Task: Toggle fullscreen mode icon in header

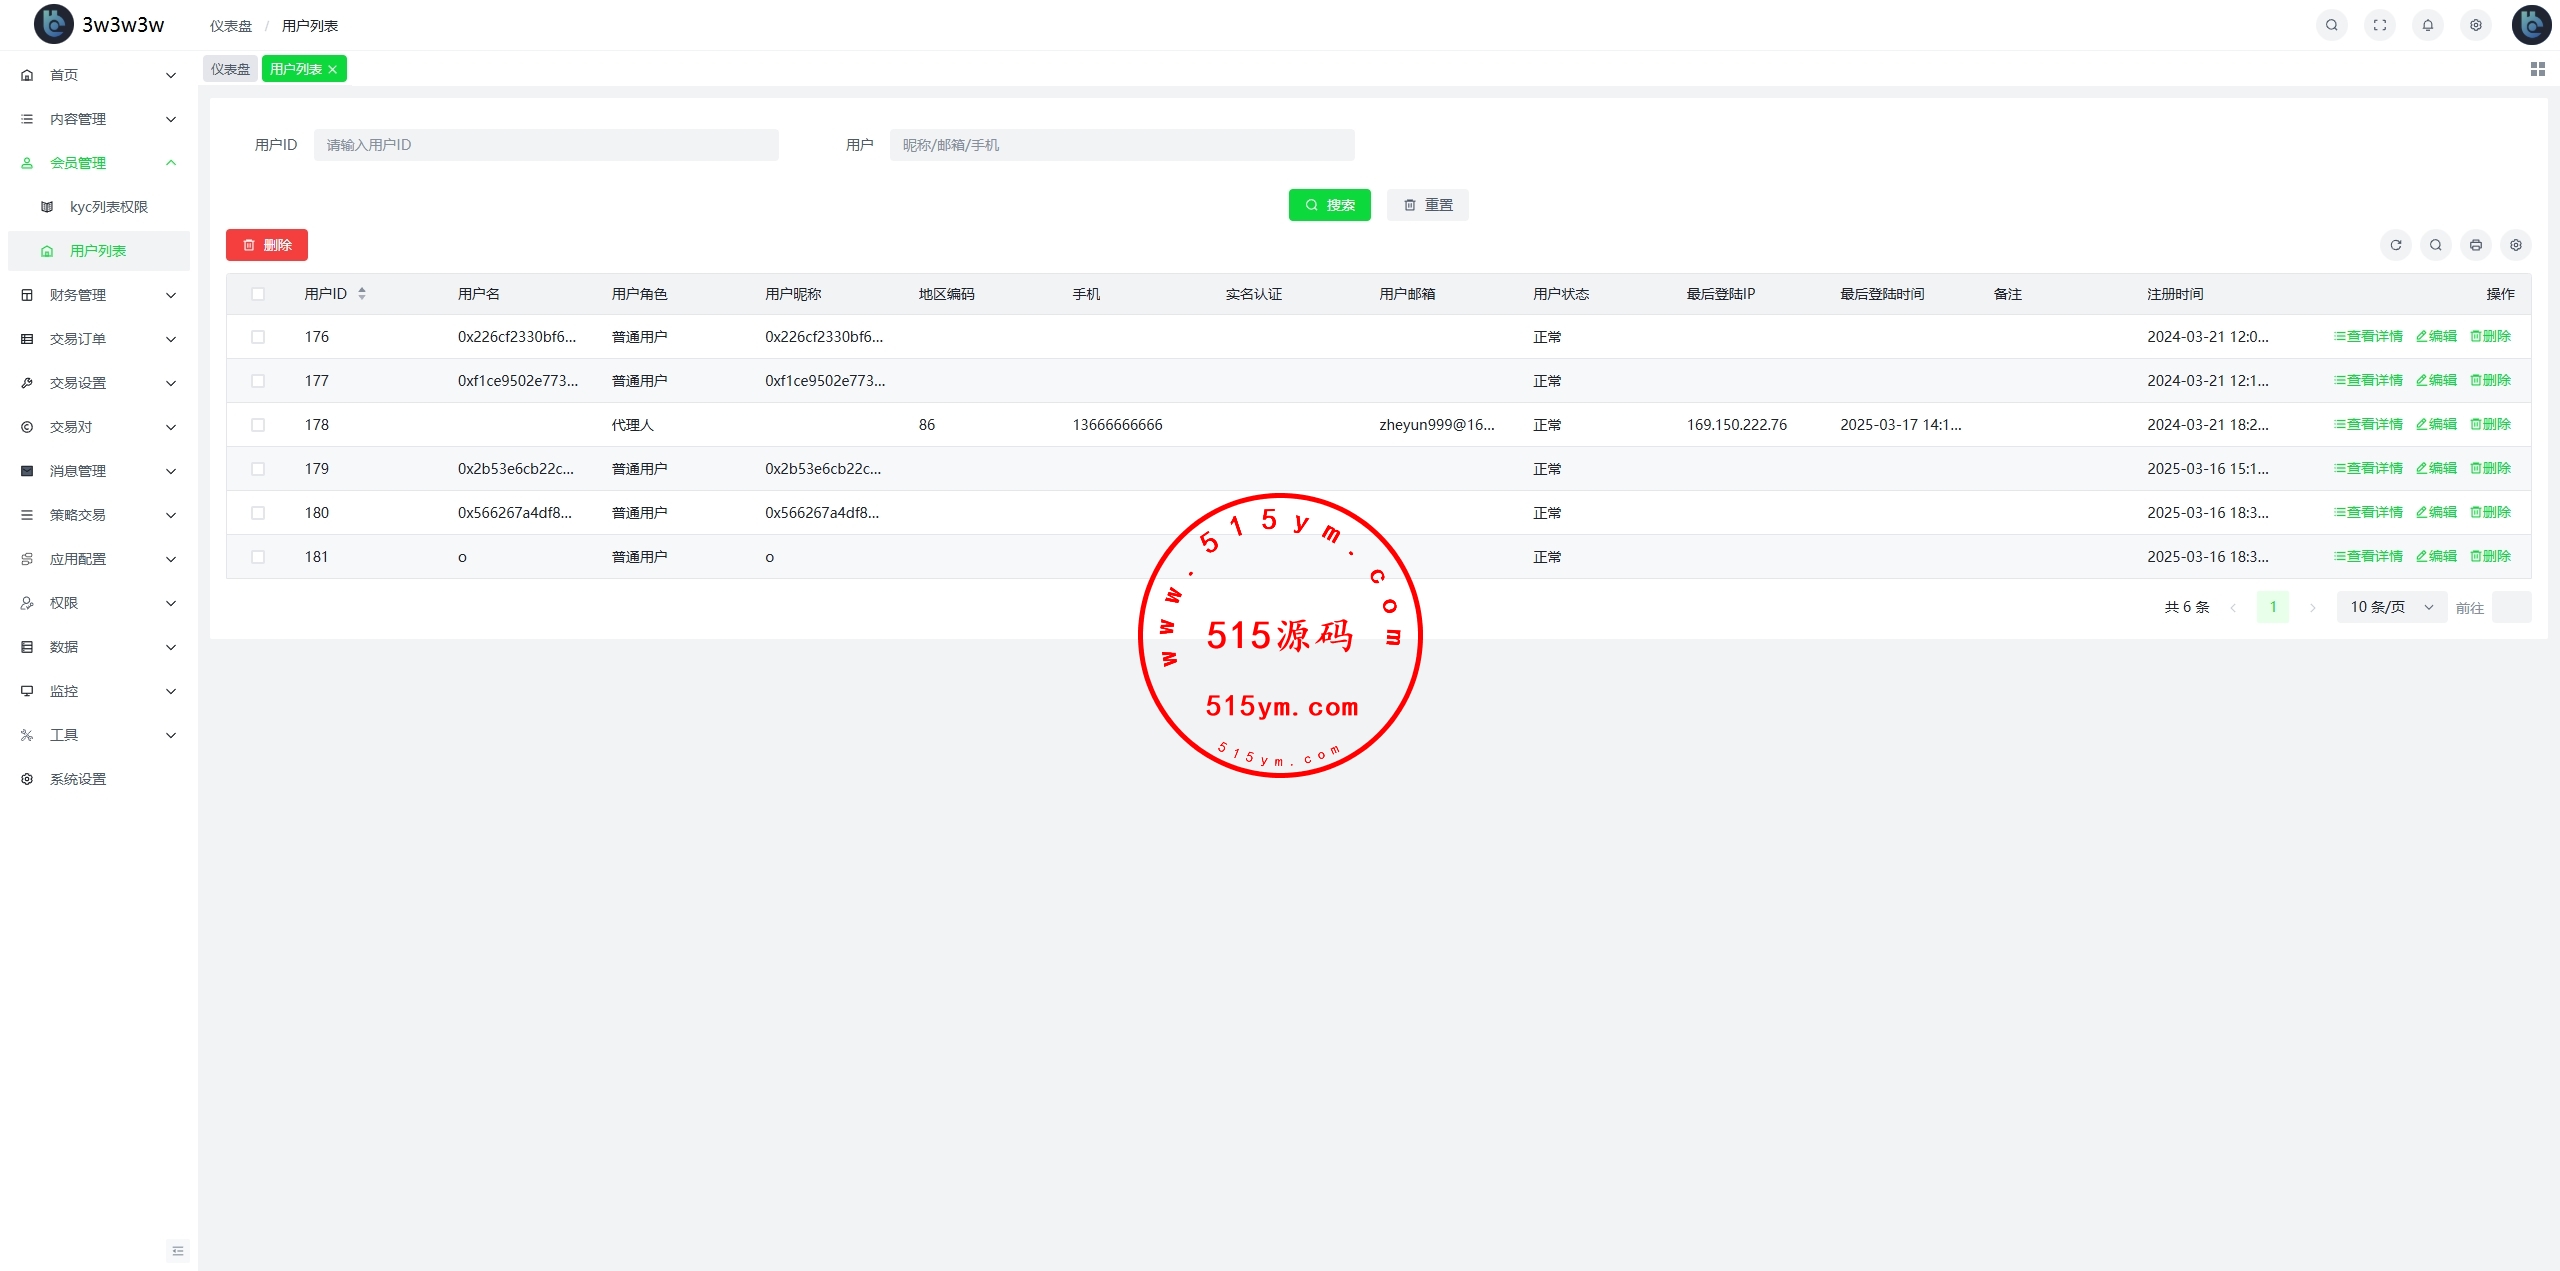Action: [2379, 25]
